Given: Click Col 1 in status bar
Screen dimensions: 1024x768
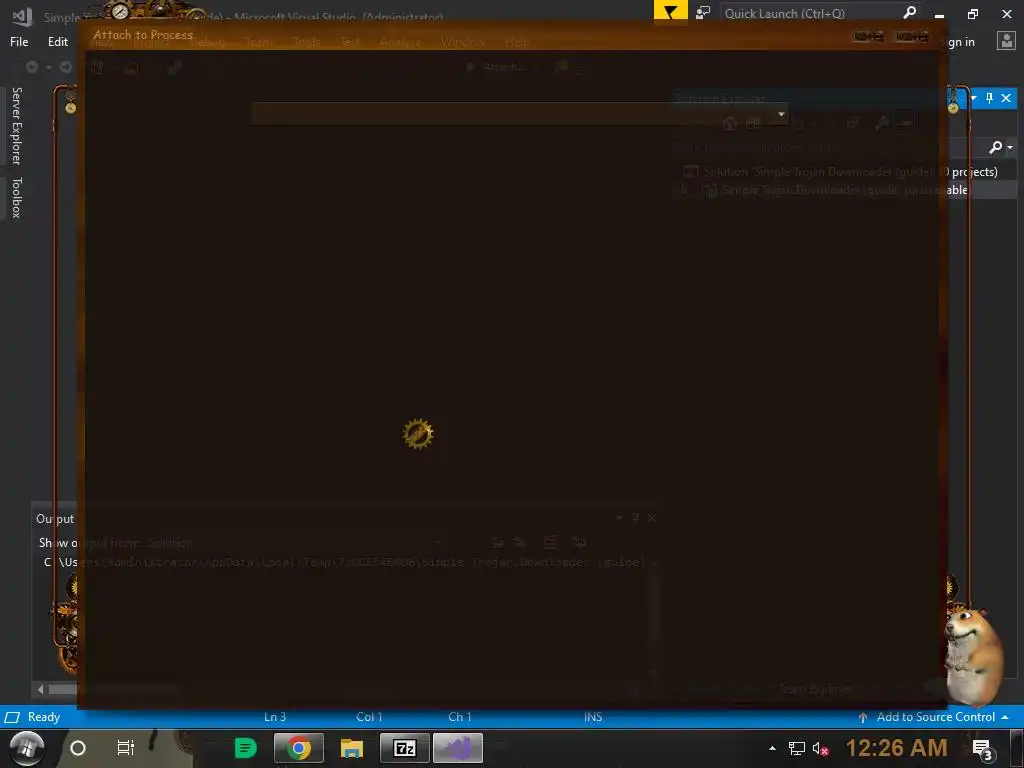Looking at the screenshot, I should pos(369,717).
